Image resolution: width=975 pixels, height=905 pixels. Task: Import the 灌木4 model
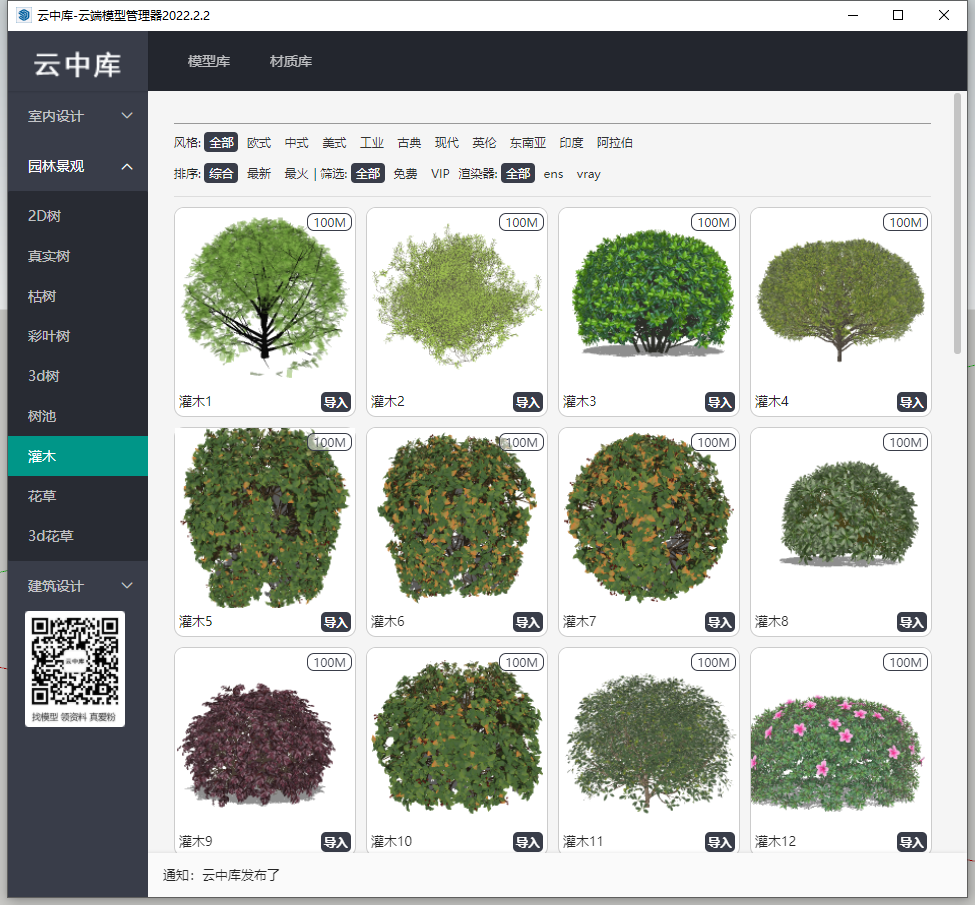[912, 402]
